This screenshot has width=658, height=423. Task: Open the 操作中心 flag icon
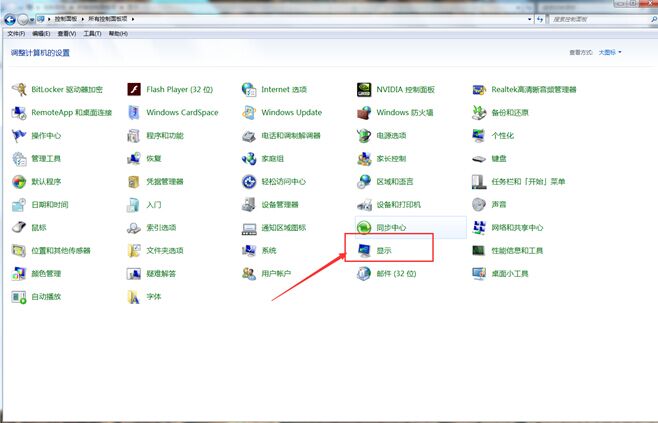tap(19, 136)
